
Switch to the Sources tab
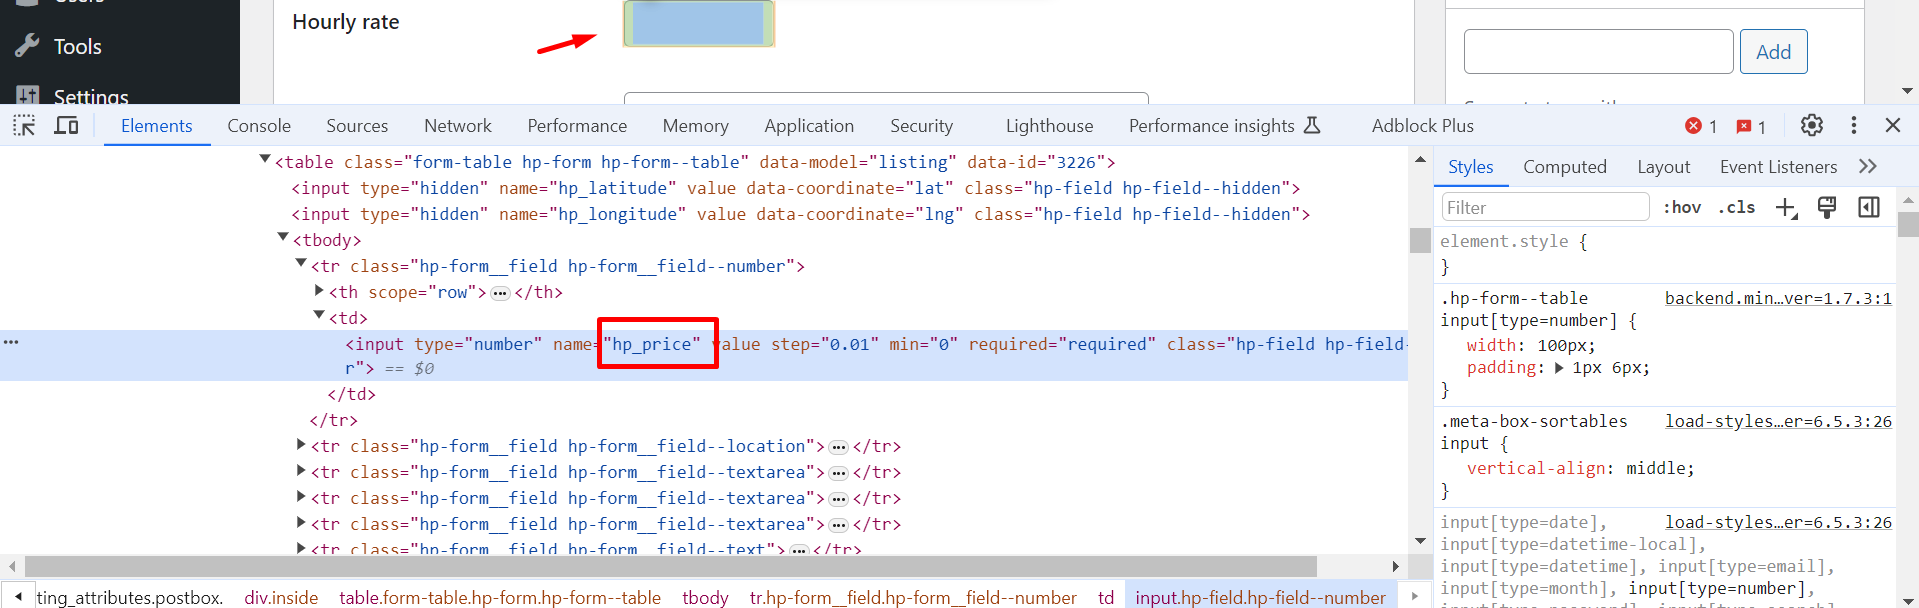click(357, 126)
